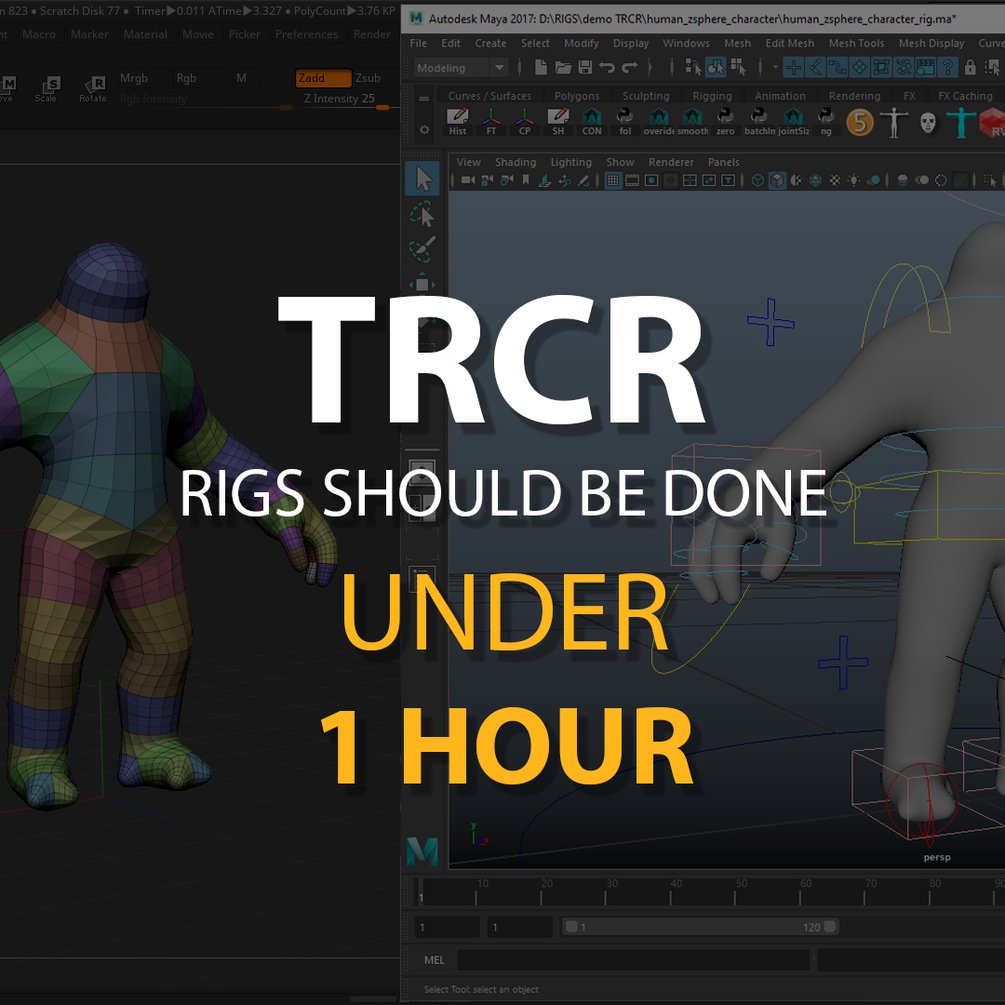Click the smooth shelf button
The height and width of the screenshot is (1005, 1005).
click(692, 121)
